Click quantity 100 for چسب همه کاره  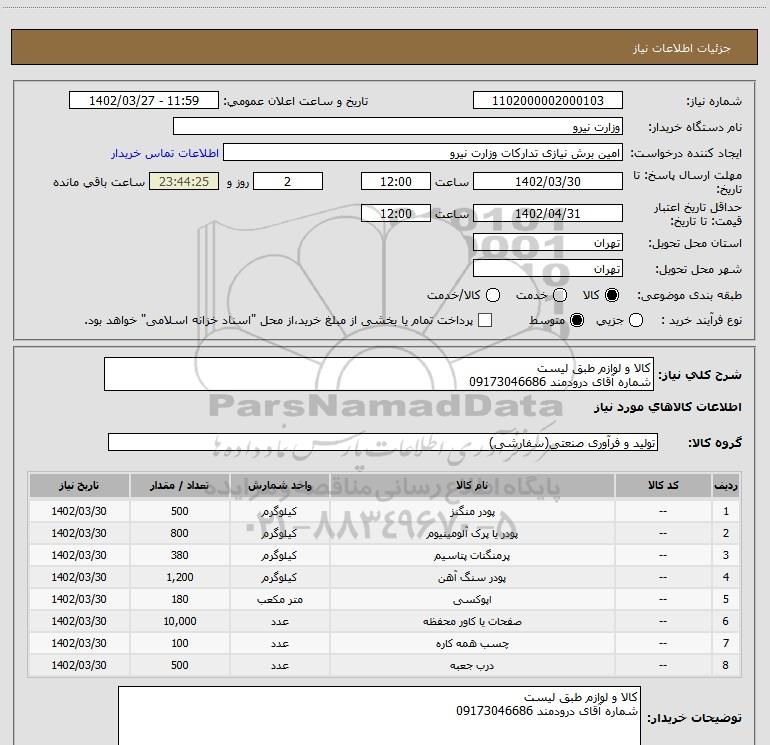[180, 643]
